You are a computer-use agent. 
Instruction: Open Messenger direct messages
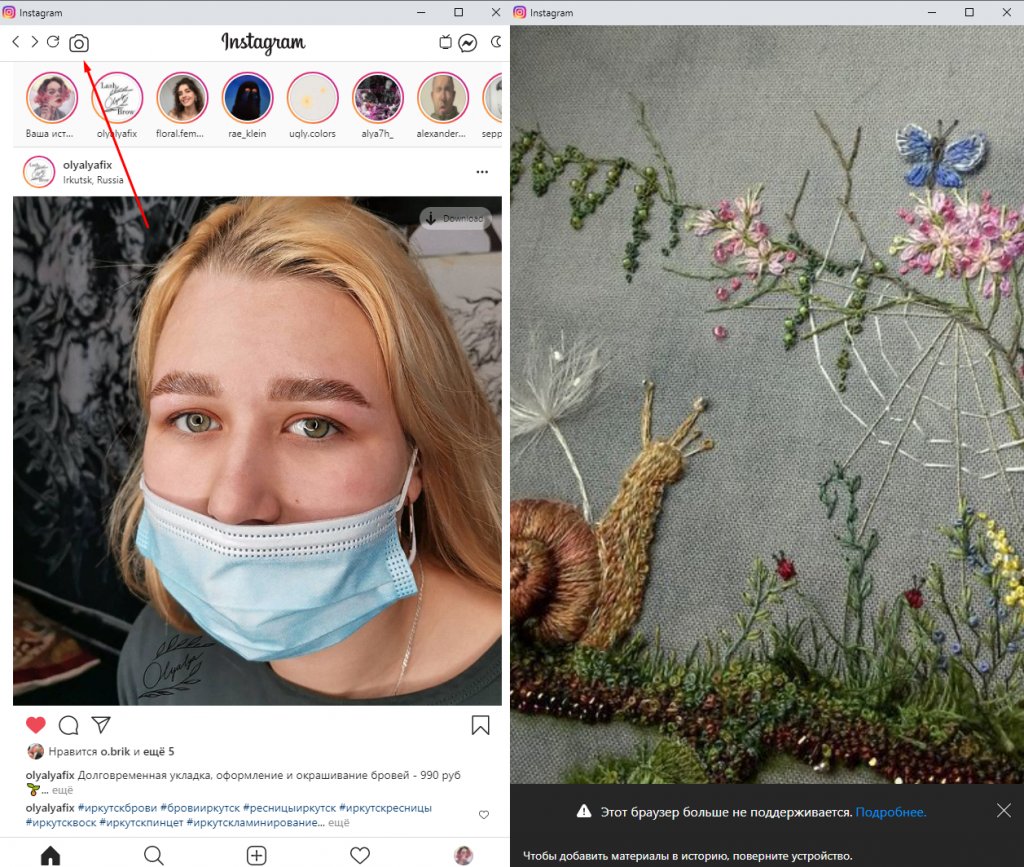pos(467,43)
